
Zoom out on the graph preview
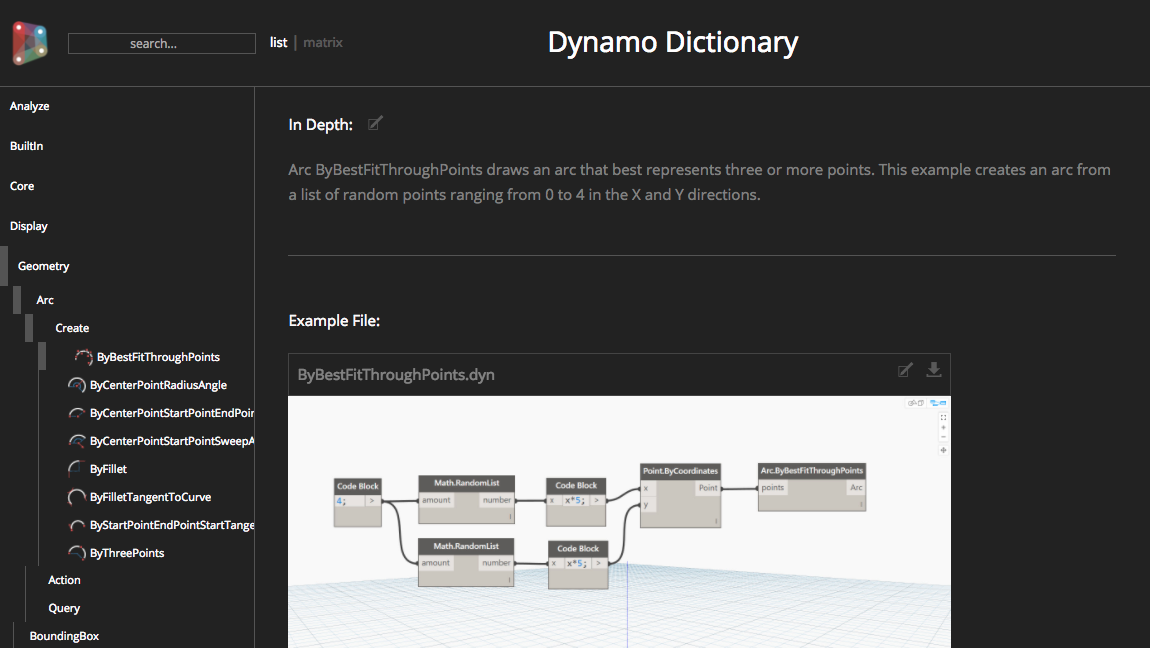[x=943, y=439]
